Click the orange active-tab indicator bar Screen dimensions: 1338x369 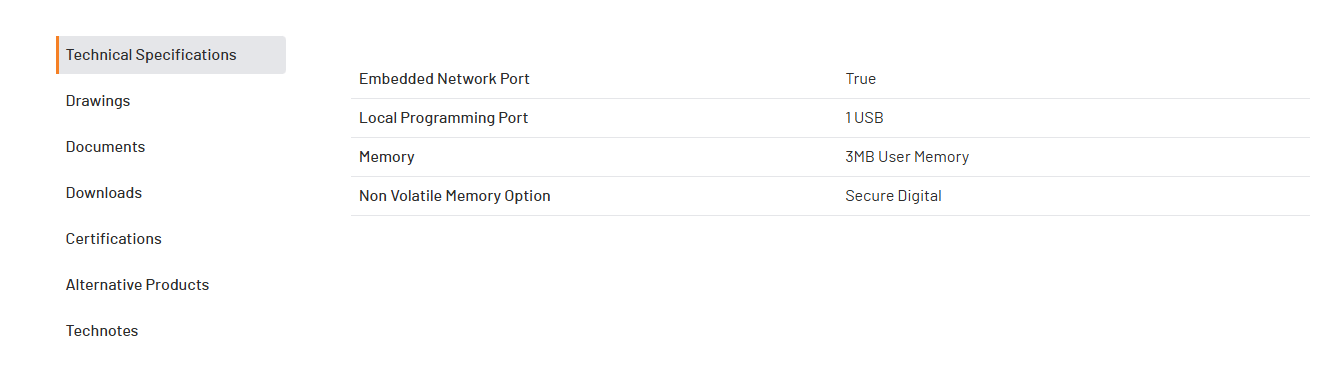click(x=58, y=55)
